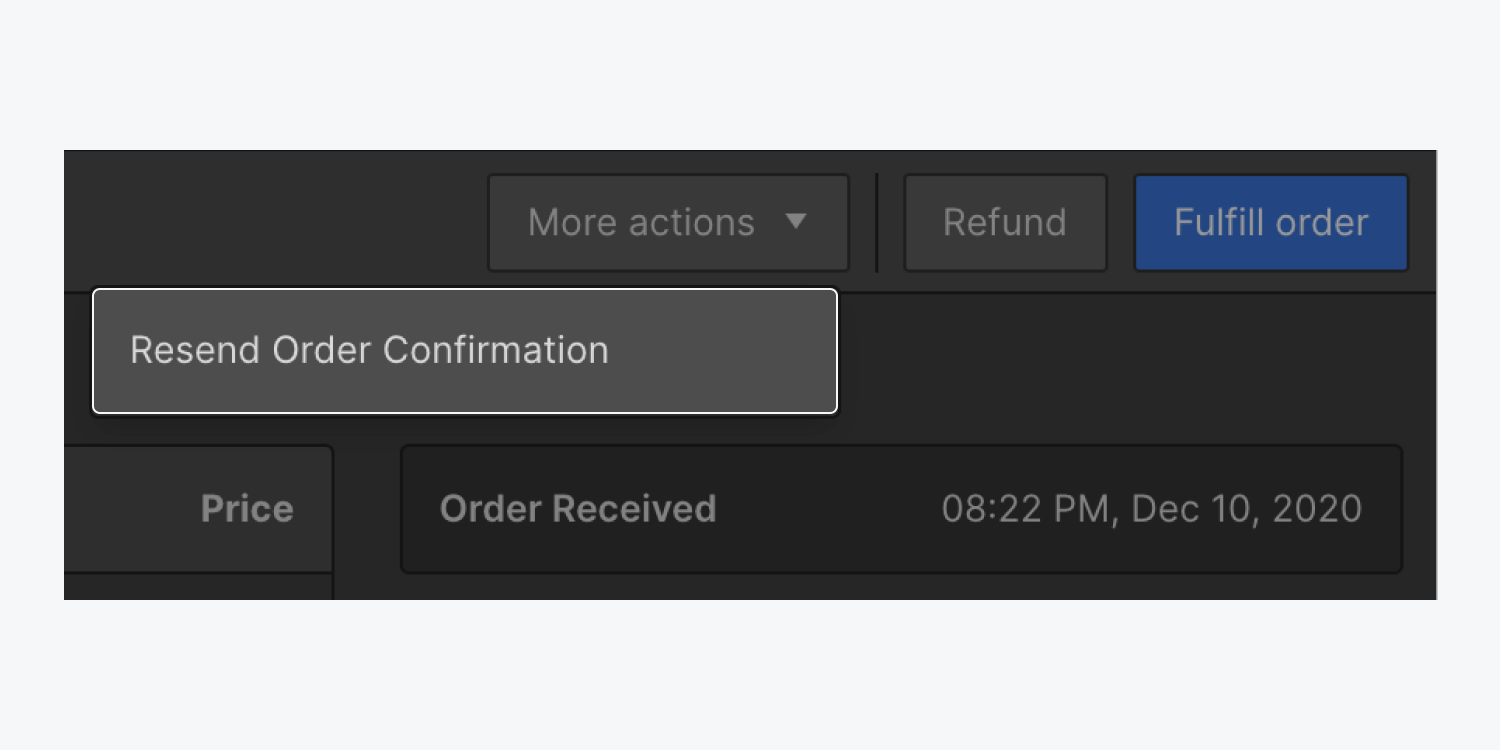Select the Order Received label

pyautogui.click(x=578, y=508)
